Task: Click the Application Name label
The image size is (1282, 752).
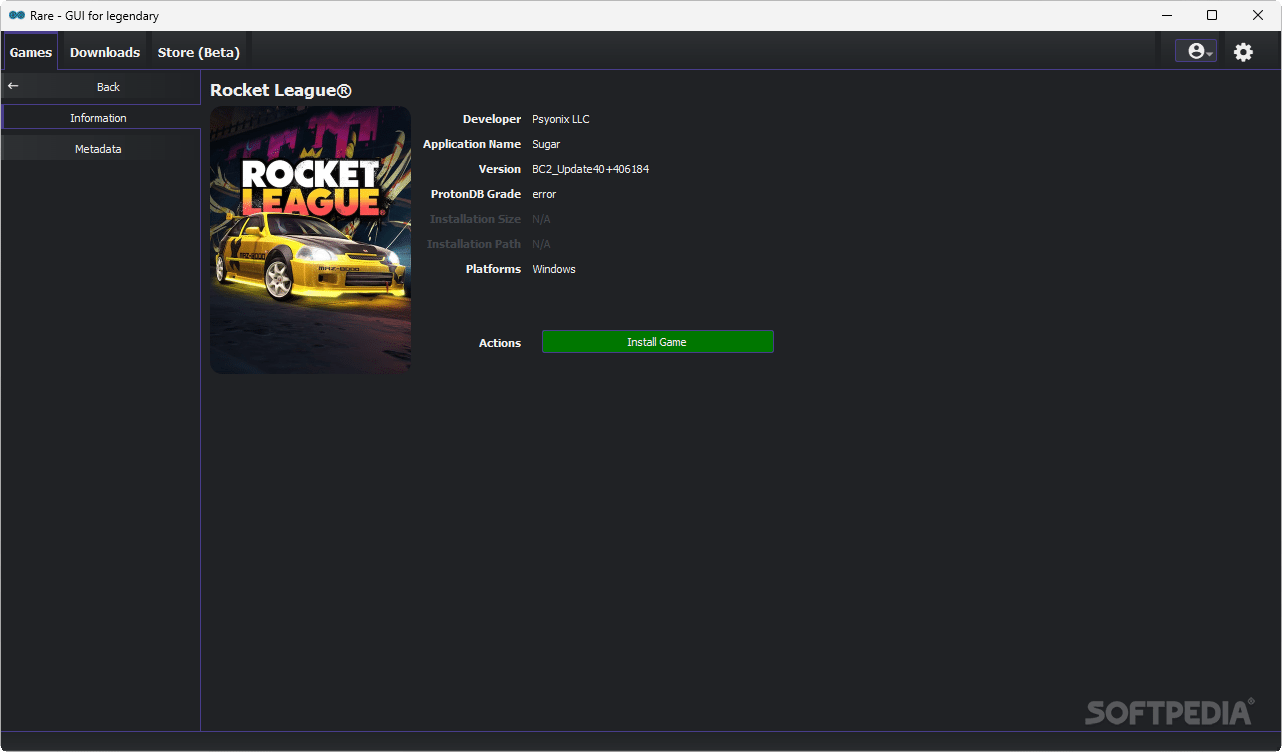Action: click(x=472, y=144)
